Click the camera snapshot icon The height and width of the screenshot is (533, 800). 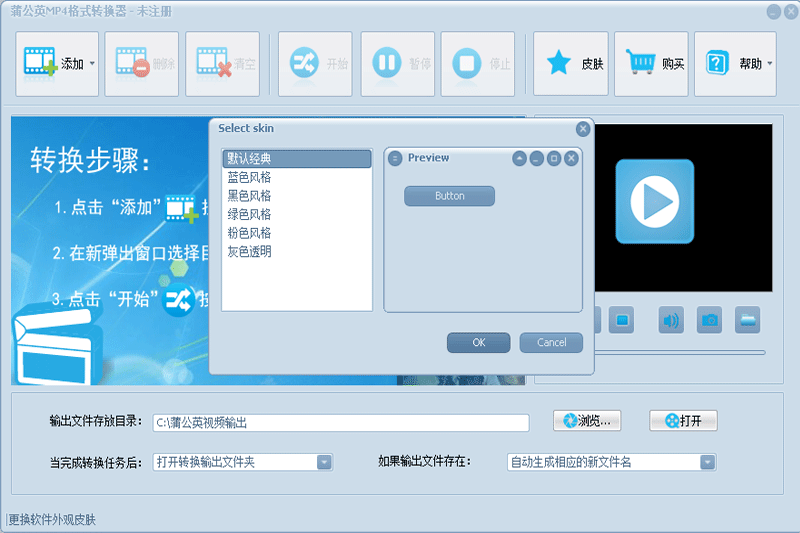[710, 320]
